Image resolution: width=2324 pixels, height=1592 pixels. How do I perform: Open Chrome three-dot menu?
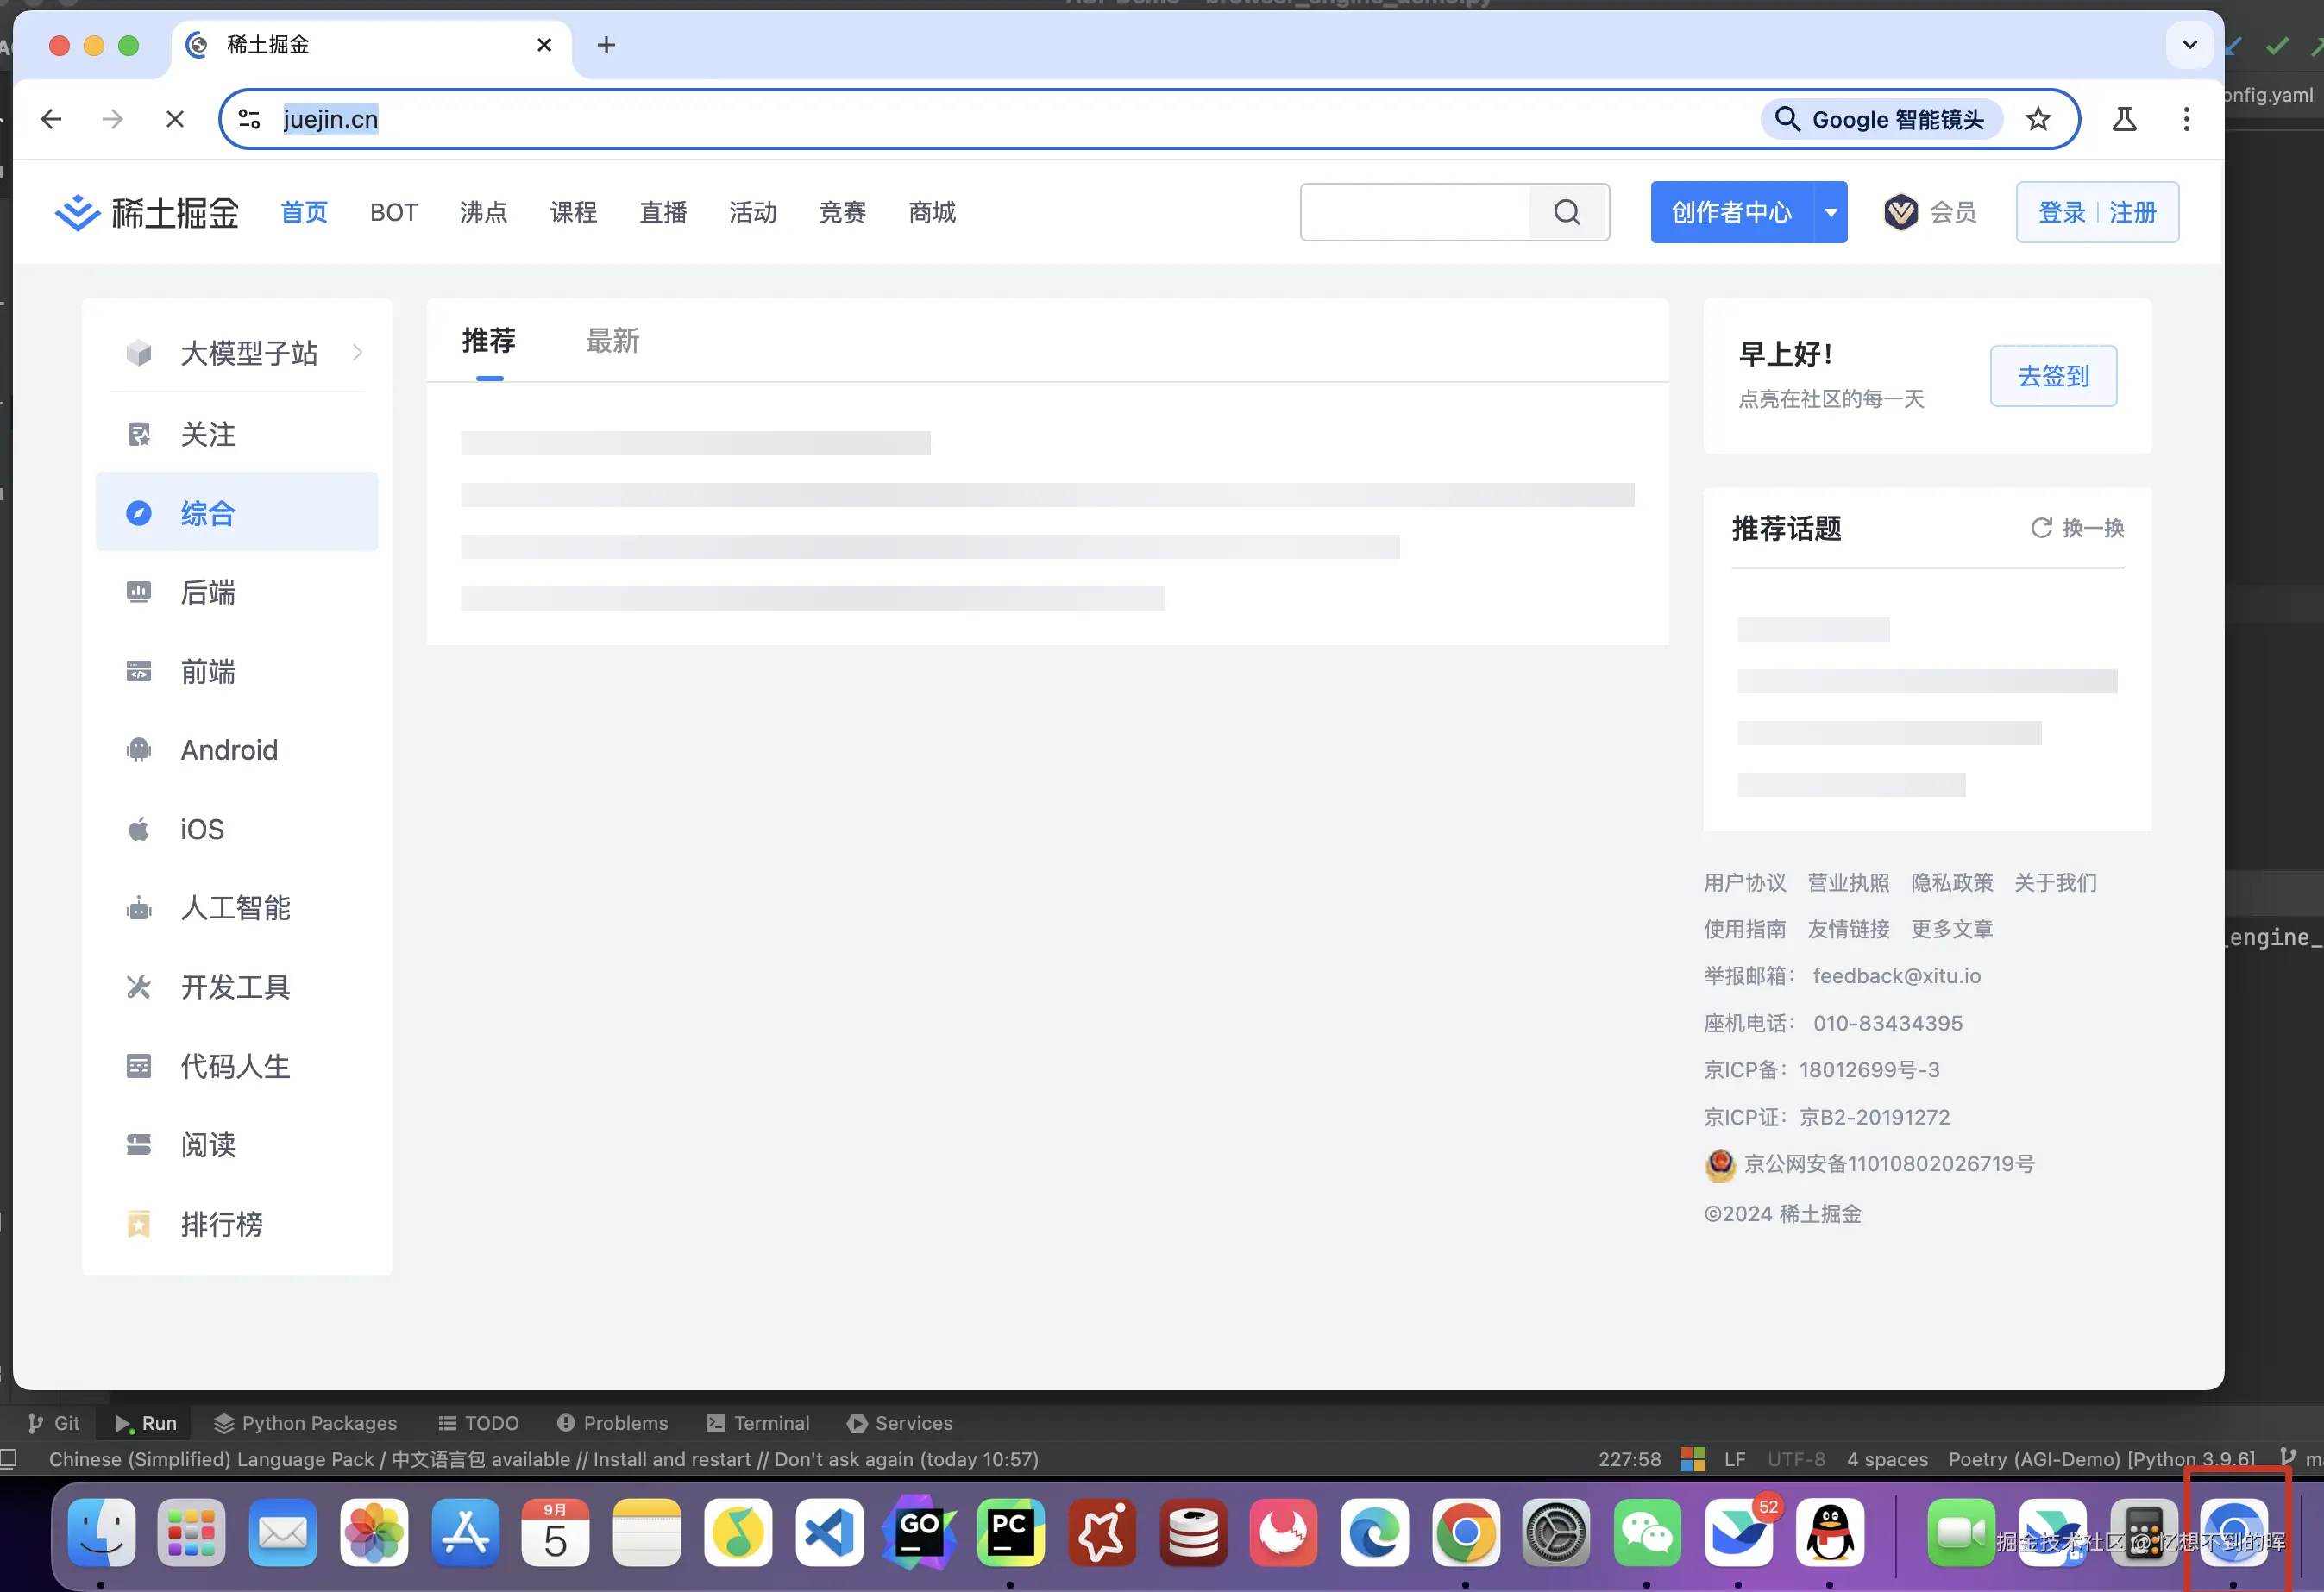tap(2186, 120)
